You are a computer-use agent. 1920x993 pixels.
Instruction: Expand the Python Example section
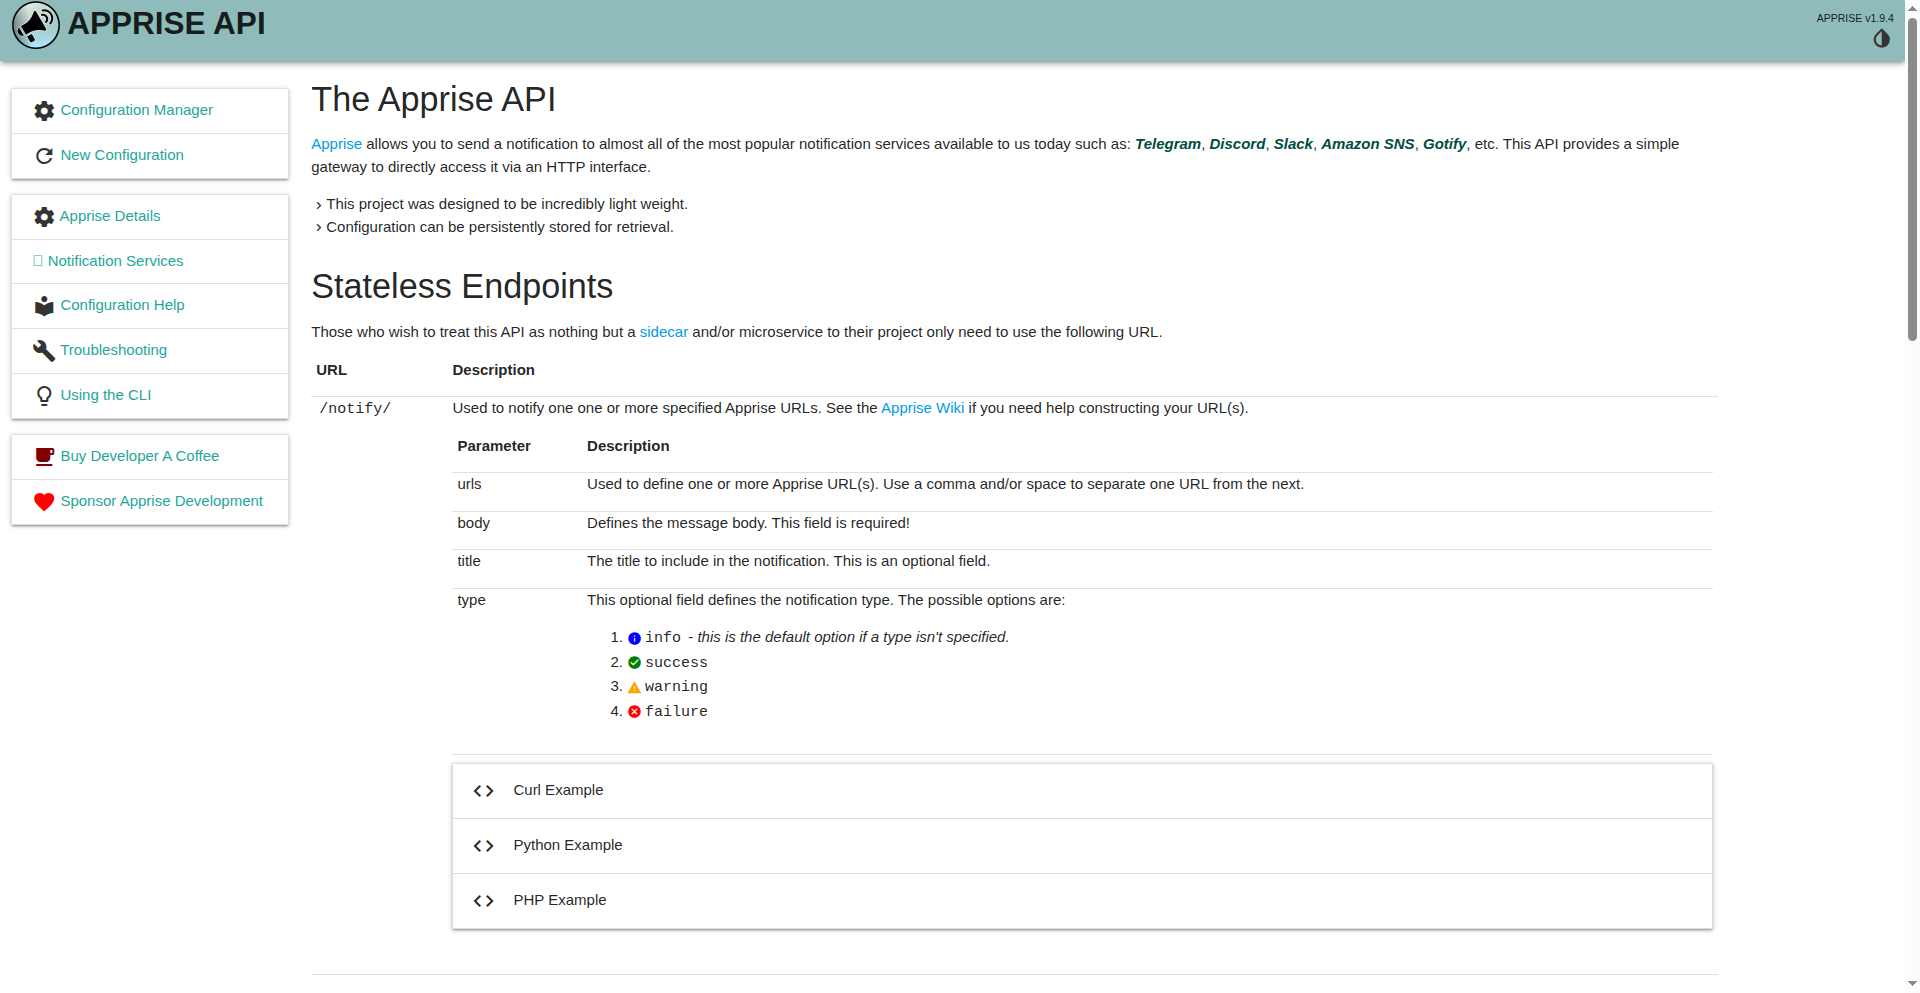(567, 845)
